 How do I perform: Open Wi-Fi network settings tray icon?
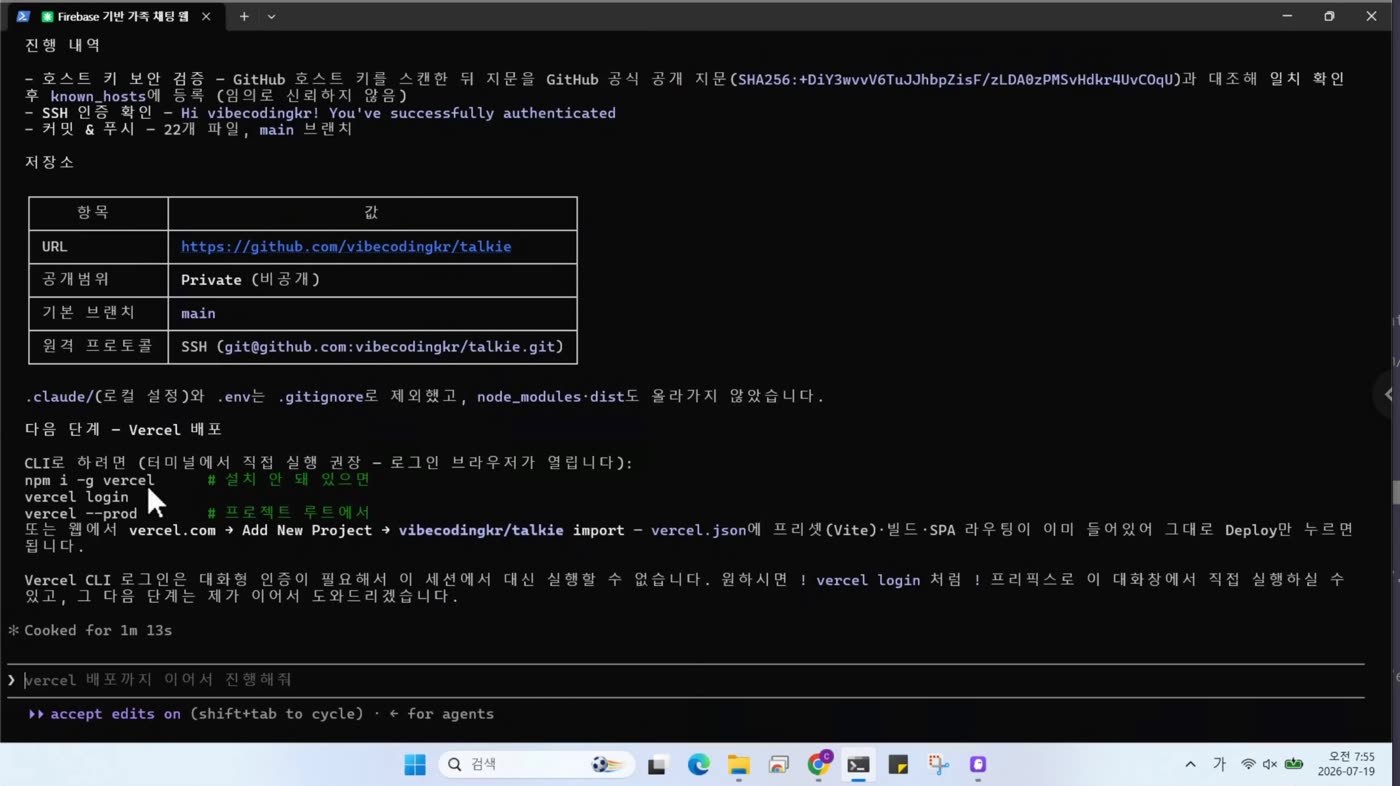(x=1248, y=765)
